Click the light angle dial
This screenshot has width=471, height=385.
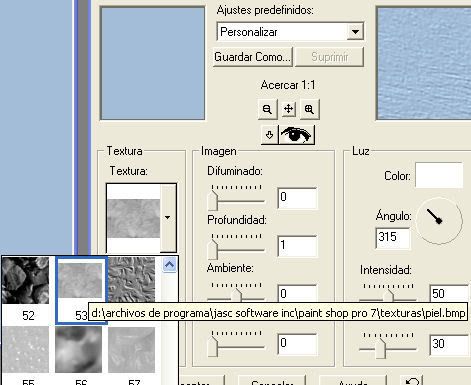click(x=439, y=220)
